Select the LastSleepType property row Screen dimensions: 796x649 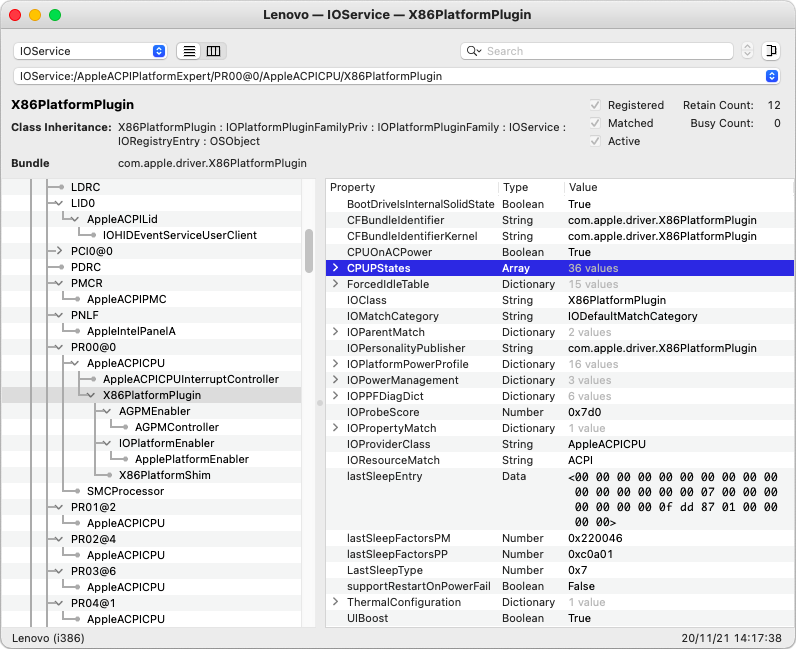point(559,570)
